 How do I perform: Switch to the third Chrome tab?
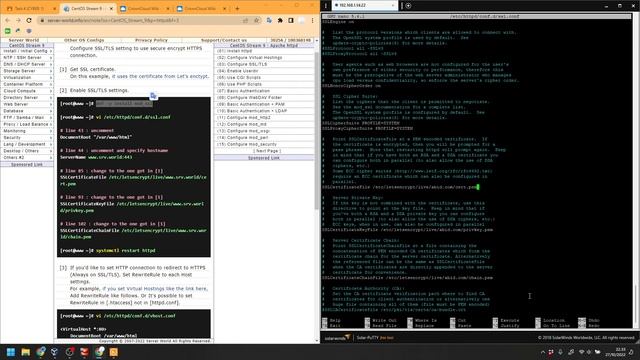[x=144, y=8]
